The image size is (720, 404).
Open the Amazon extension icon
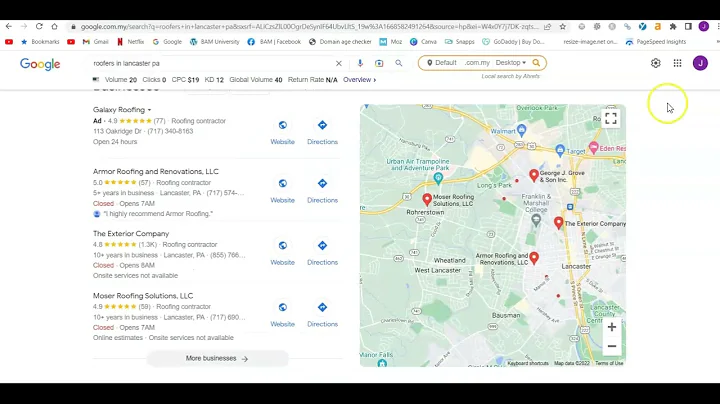coord(658,27)
